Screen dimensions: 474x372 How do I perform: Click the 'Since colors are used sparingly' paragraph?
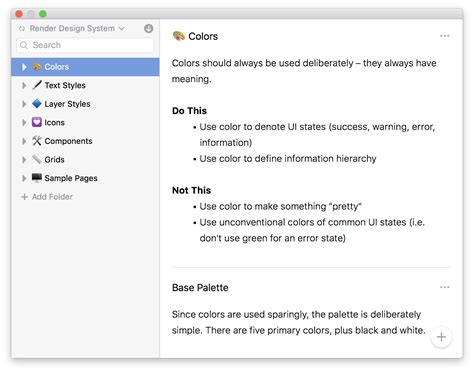[x=299, y=322]
